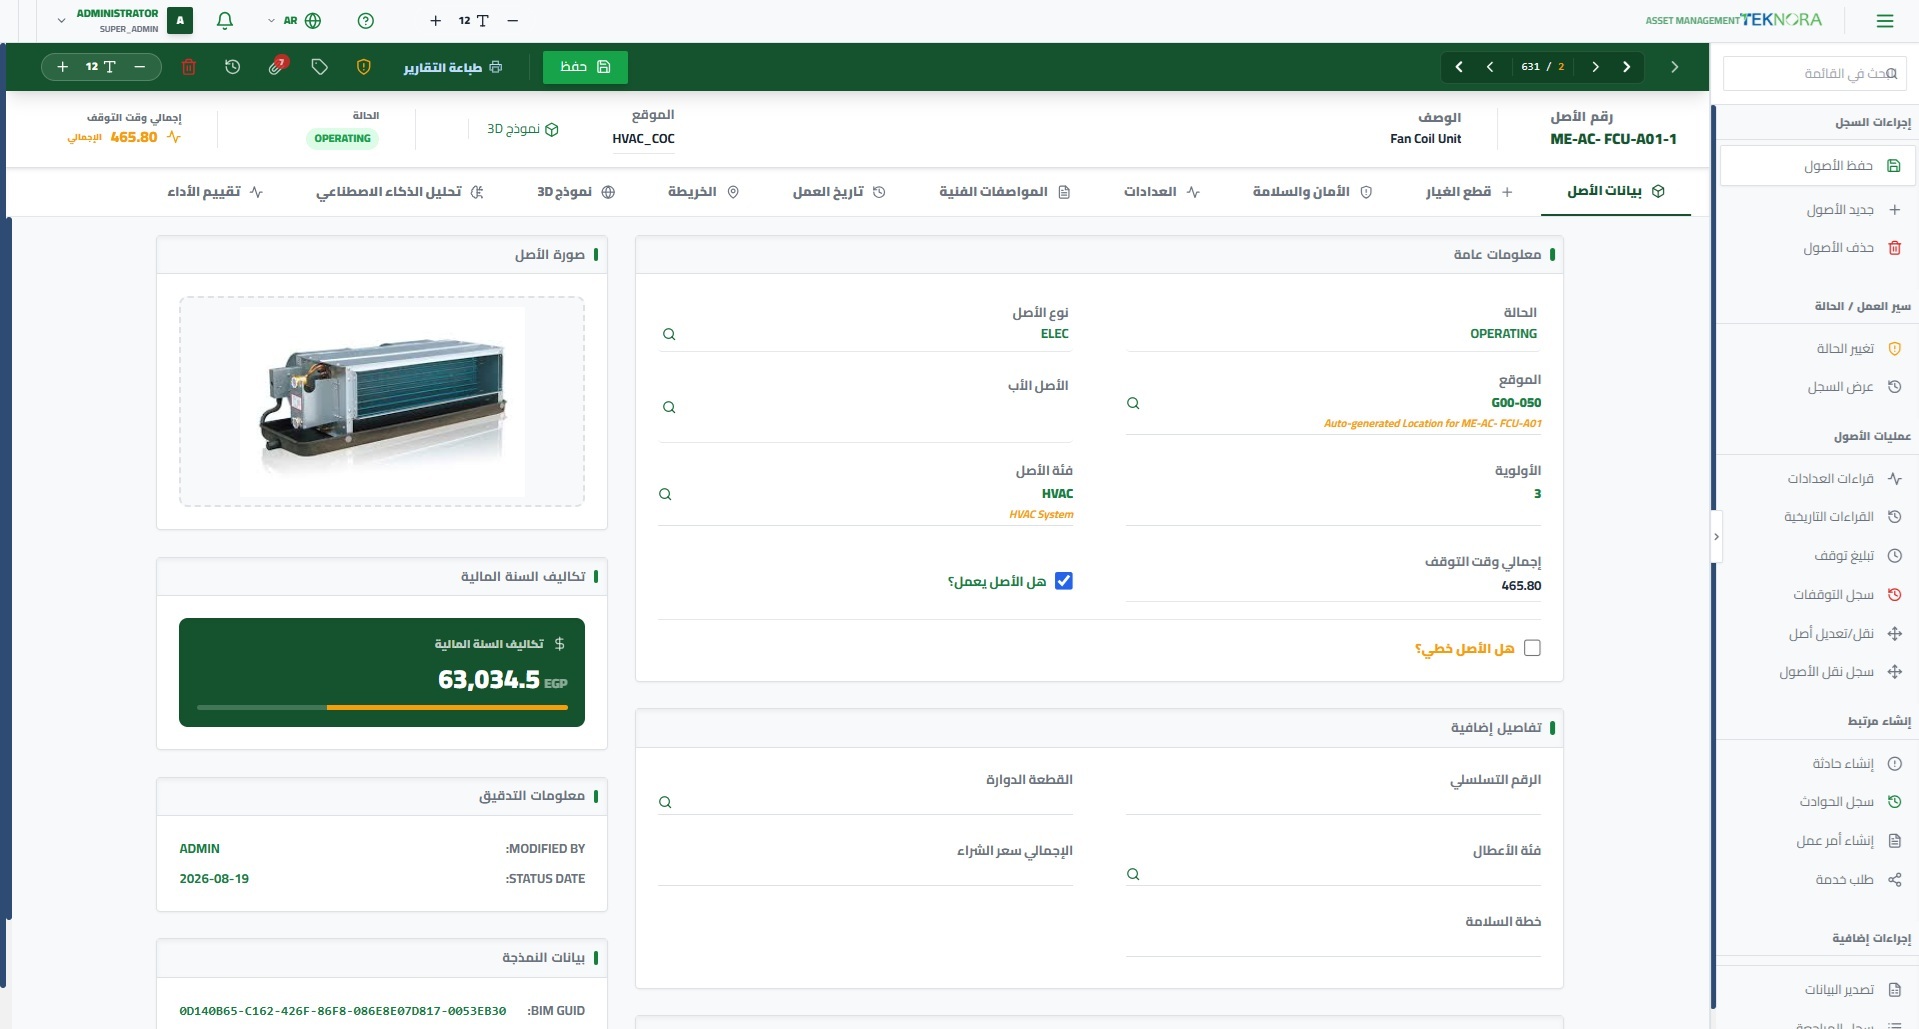Open attachments paperclip with the badge
Viewport: 1919px width, 1029px height.
click(x=277, y=67)
